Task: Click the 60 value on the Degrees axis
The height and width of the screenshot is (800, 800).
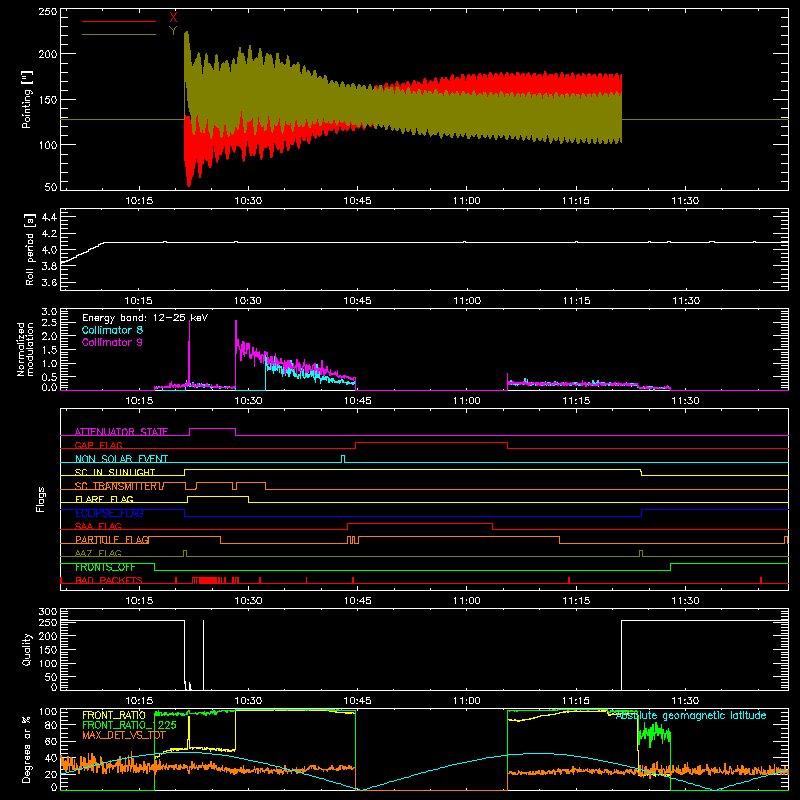Action: coord(51,741)
